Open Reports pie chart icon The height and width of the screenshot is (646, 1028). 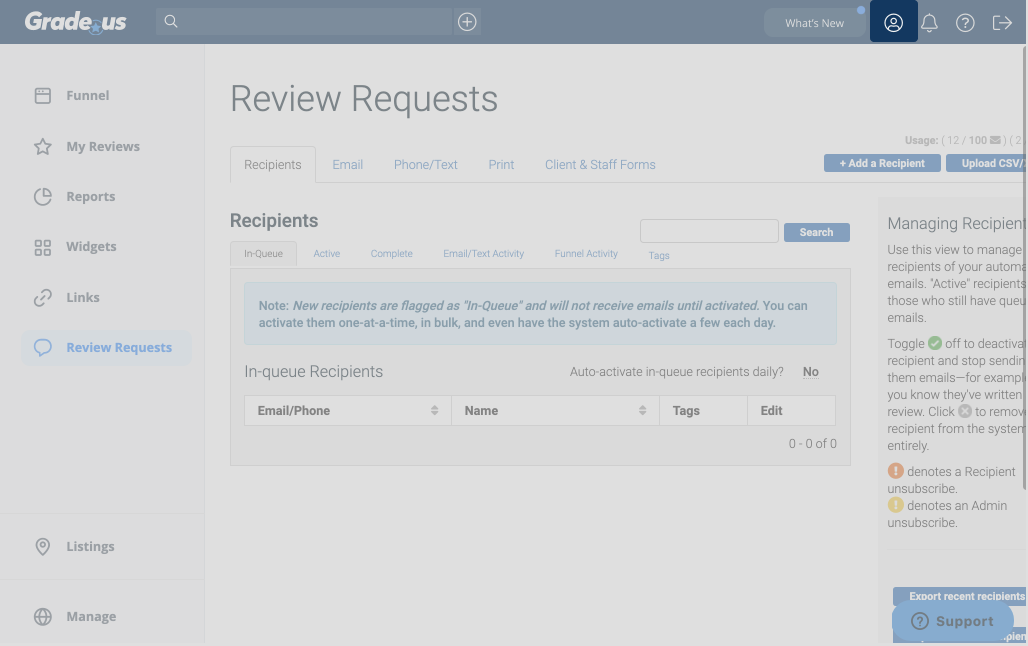43,197
